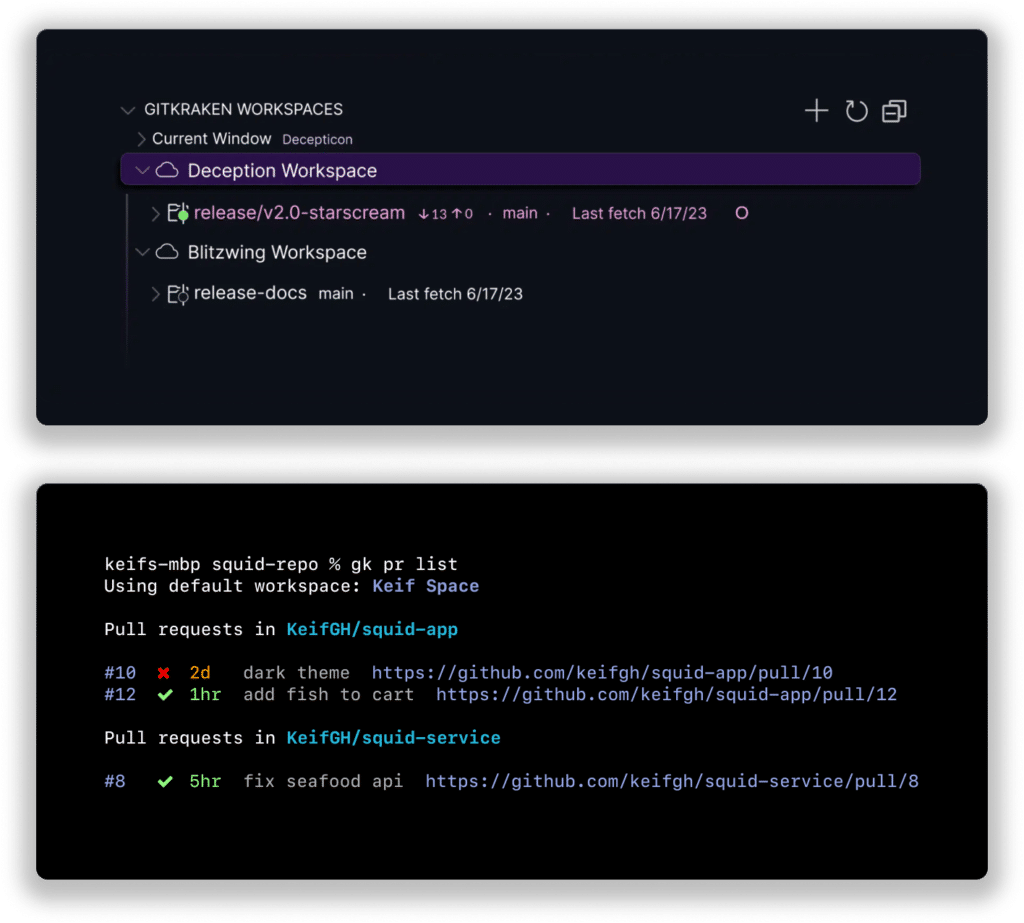Add a new workspace with the plus icon
Image resolution: width=1024 pixels, height=923 pixels.
pyautogui.click(x=816, y=110)
